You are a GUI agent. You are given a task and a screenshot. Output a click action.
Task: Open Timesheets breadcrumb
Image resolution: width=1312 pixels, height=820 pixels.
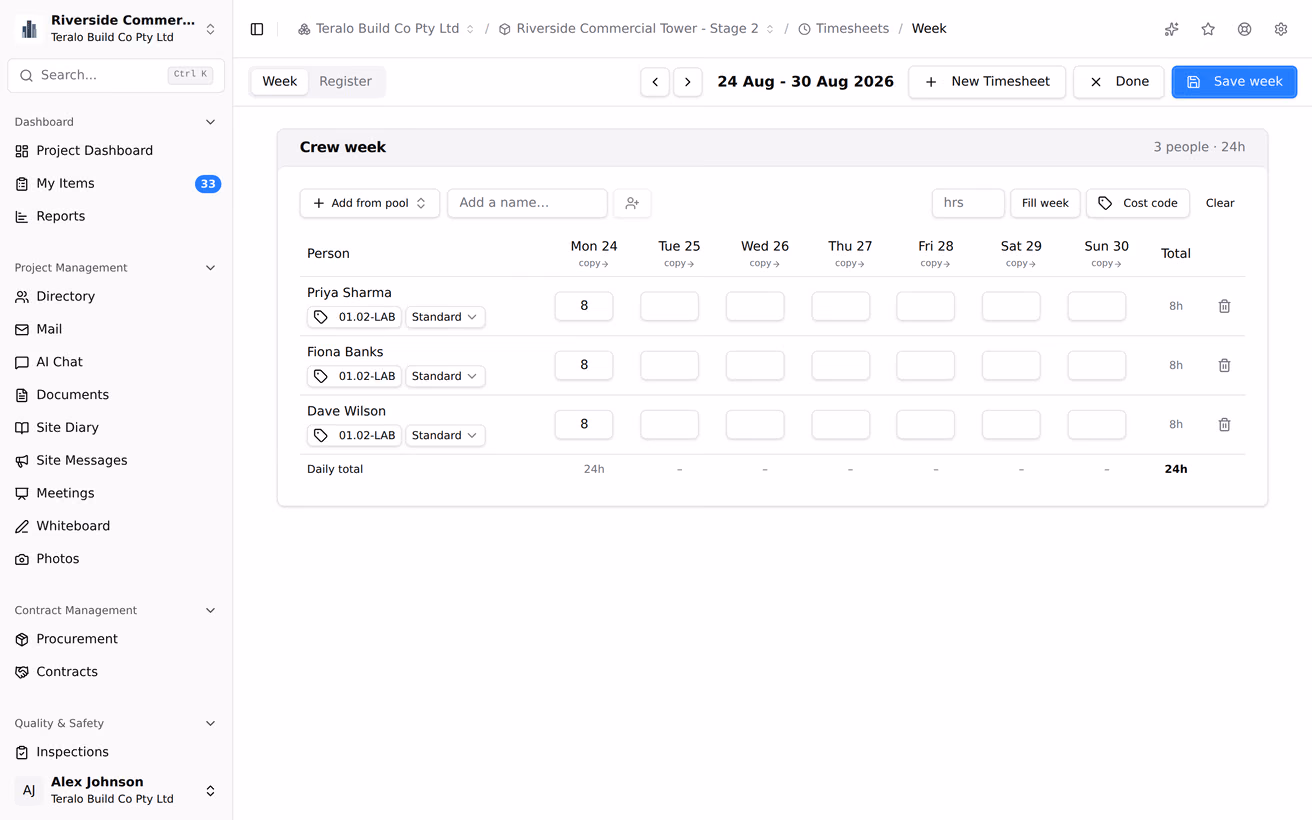click(843, 29)
